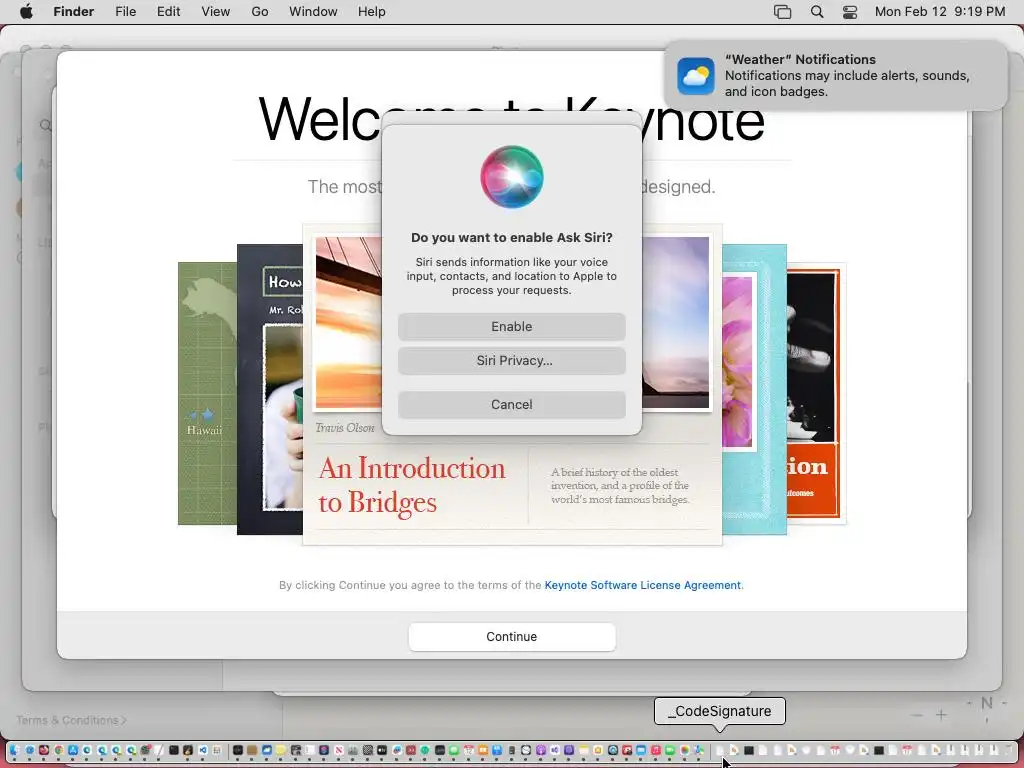Click the minus button in the background window
This screenshot has width=1024, height=768.
click(917, 715)
